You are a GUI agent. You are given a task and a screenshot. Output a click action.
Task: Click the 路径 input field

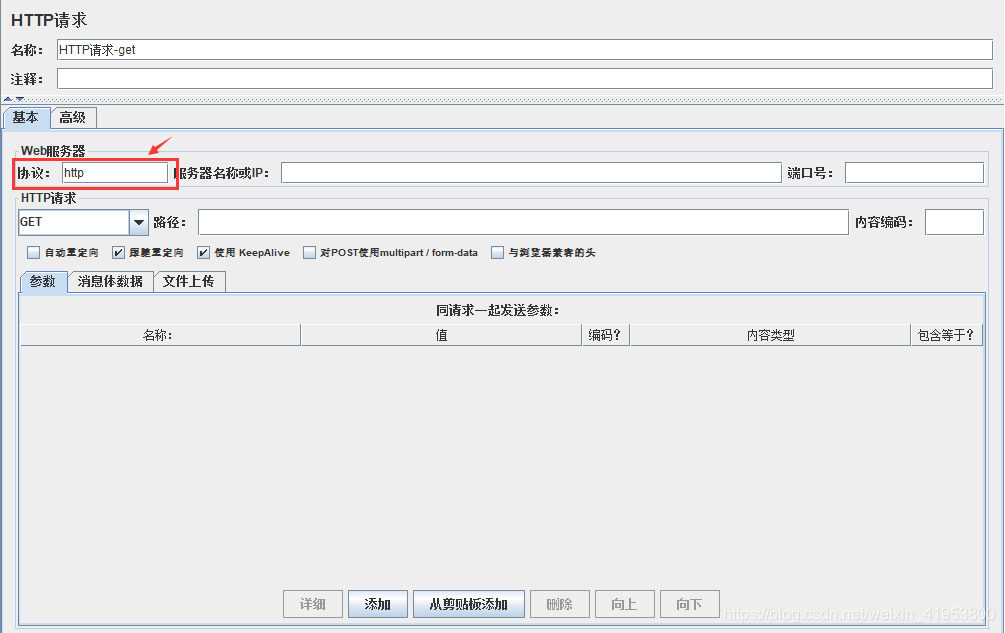523,222
